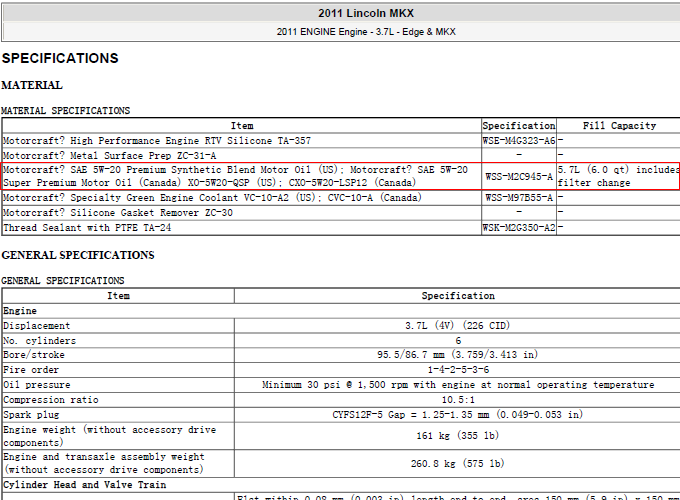Click the Item header in the general specifications table
The image size is (680, 500).
point(118,296)
